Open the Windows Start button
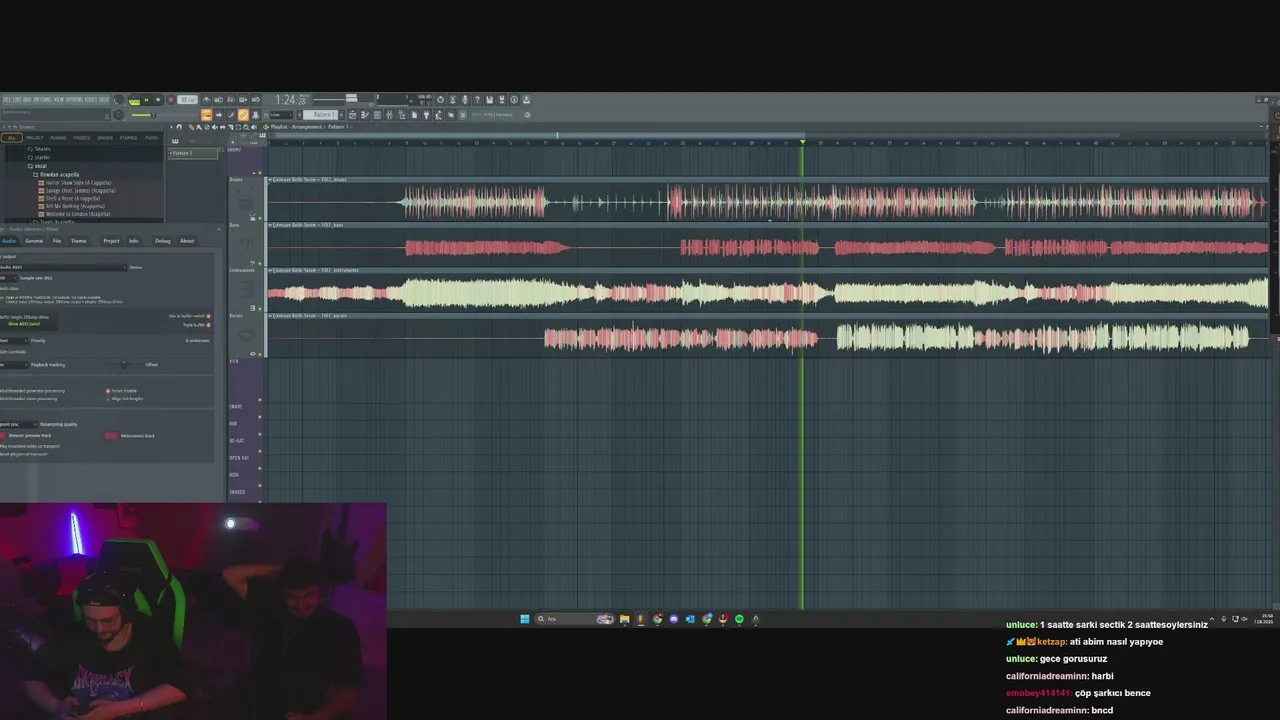Image resolution: width=1280 pixels, height=720 pixels. click(525, 619)
